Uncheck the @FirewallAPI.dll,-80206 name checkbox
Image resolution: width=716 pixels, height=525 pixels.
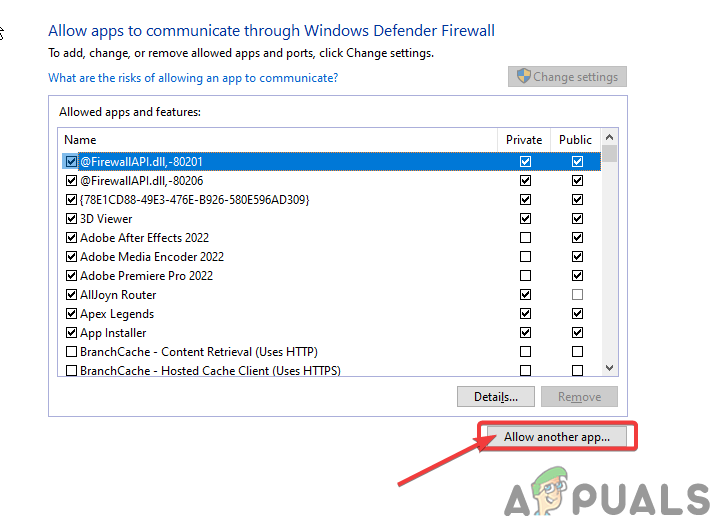(71, 181)
